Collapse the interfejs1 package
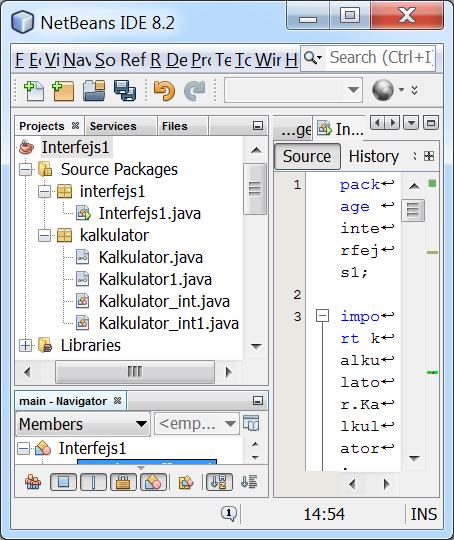This screenshot has height=540, width=454. (x=44, y=192)
